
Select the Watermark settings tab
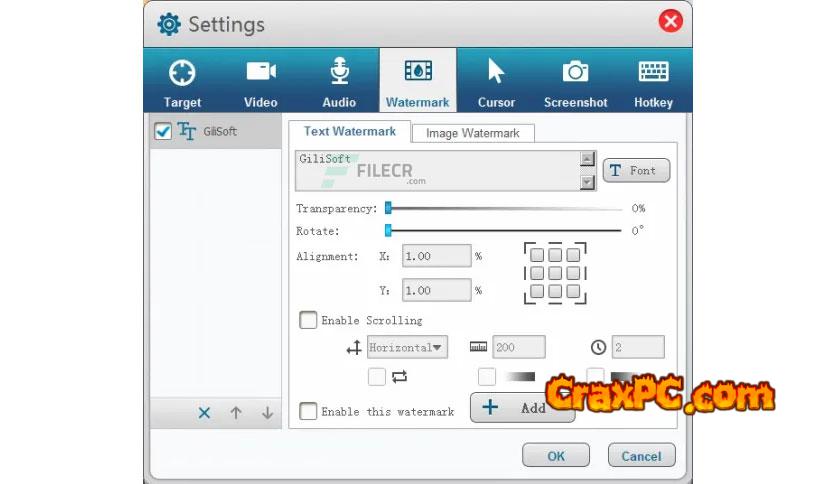coord(417,81)
